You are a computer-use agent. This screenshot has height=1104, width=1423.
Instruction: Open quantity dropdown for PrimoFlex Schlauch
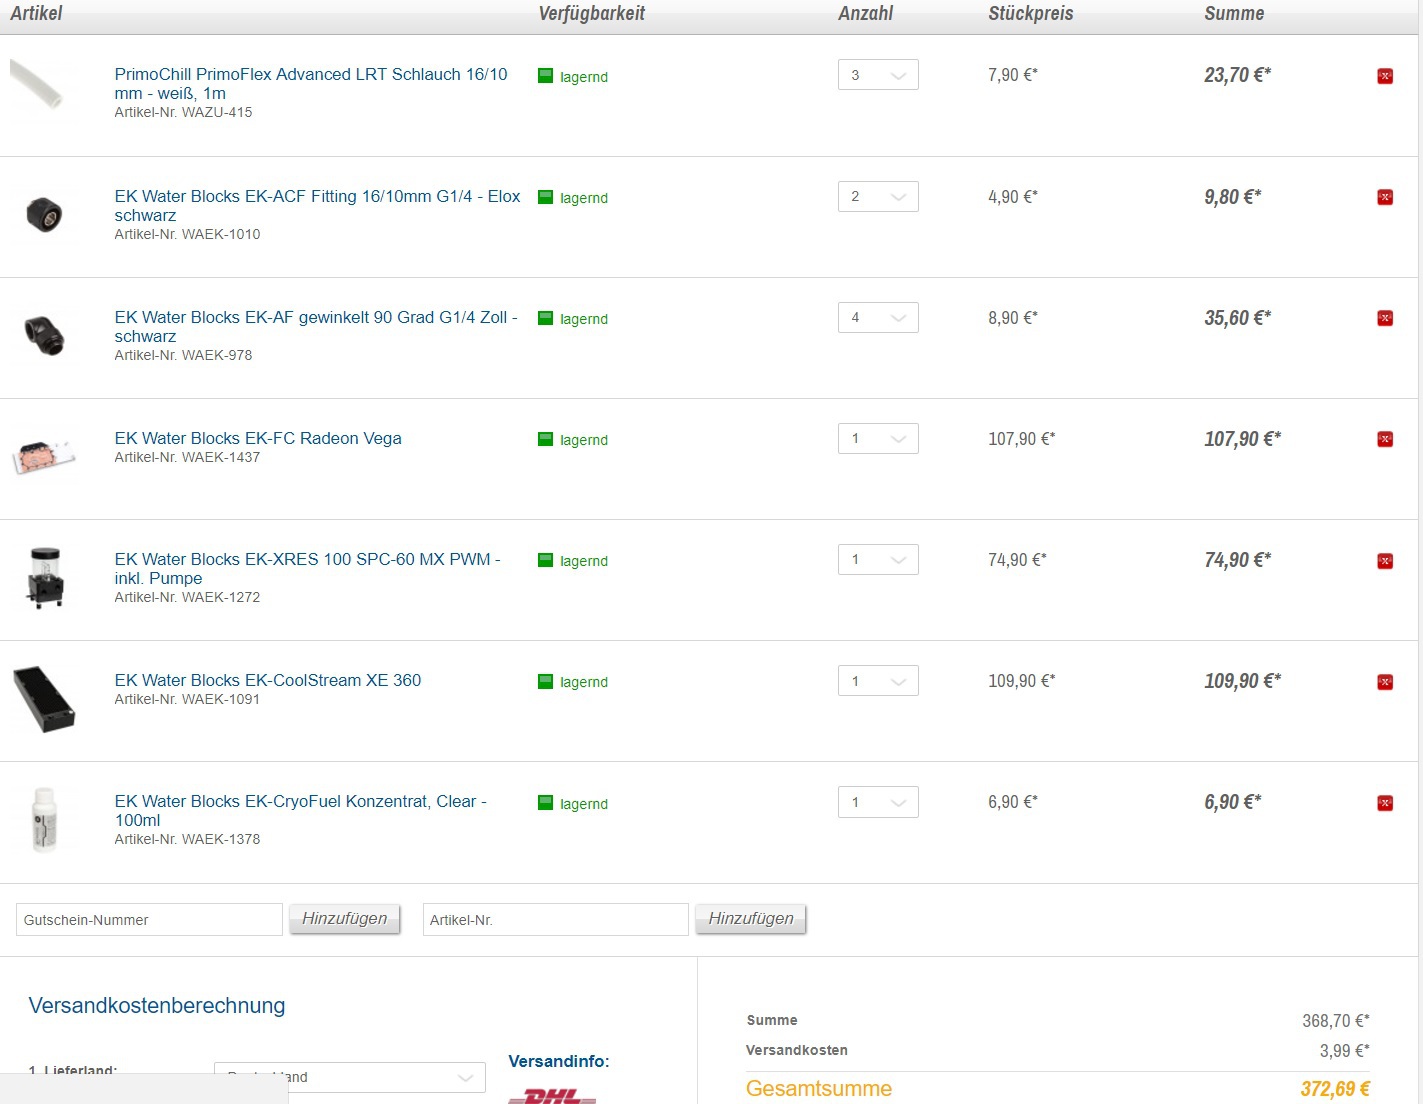click(878, 75)
